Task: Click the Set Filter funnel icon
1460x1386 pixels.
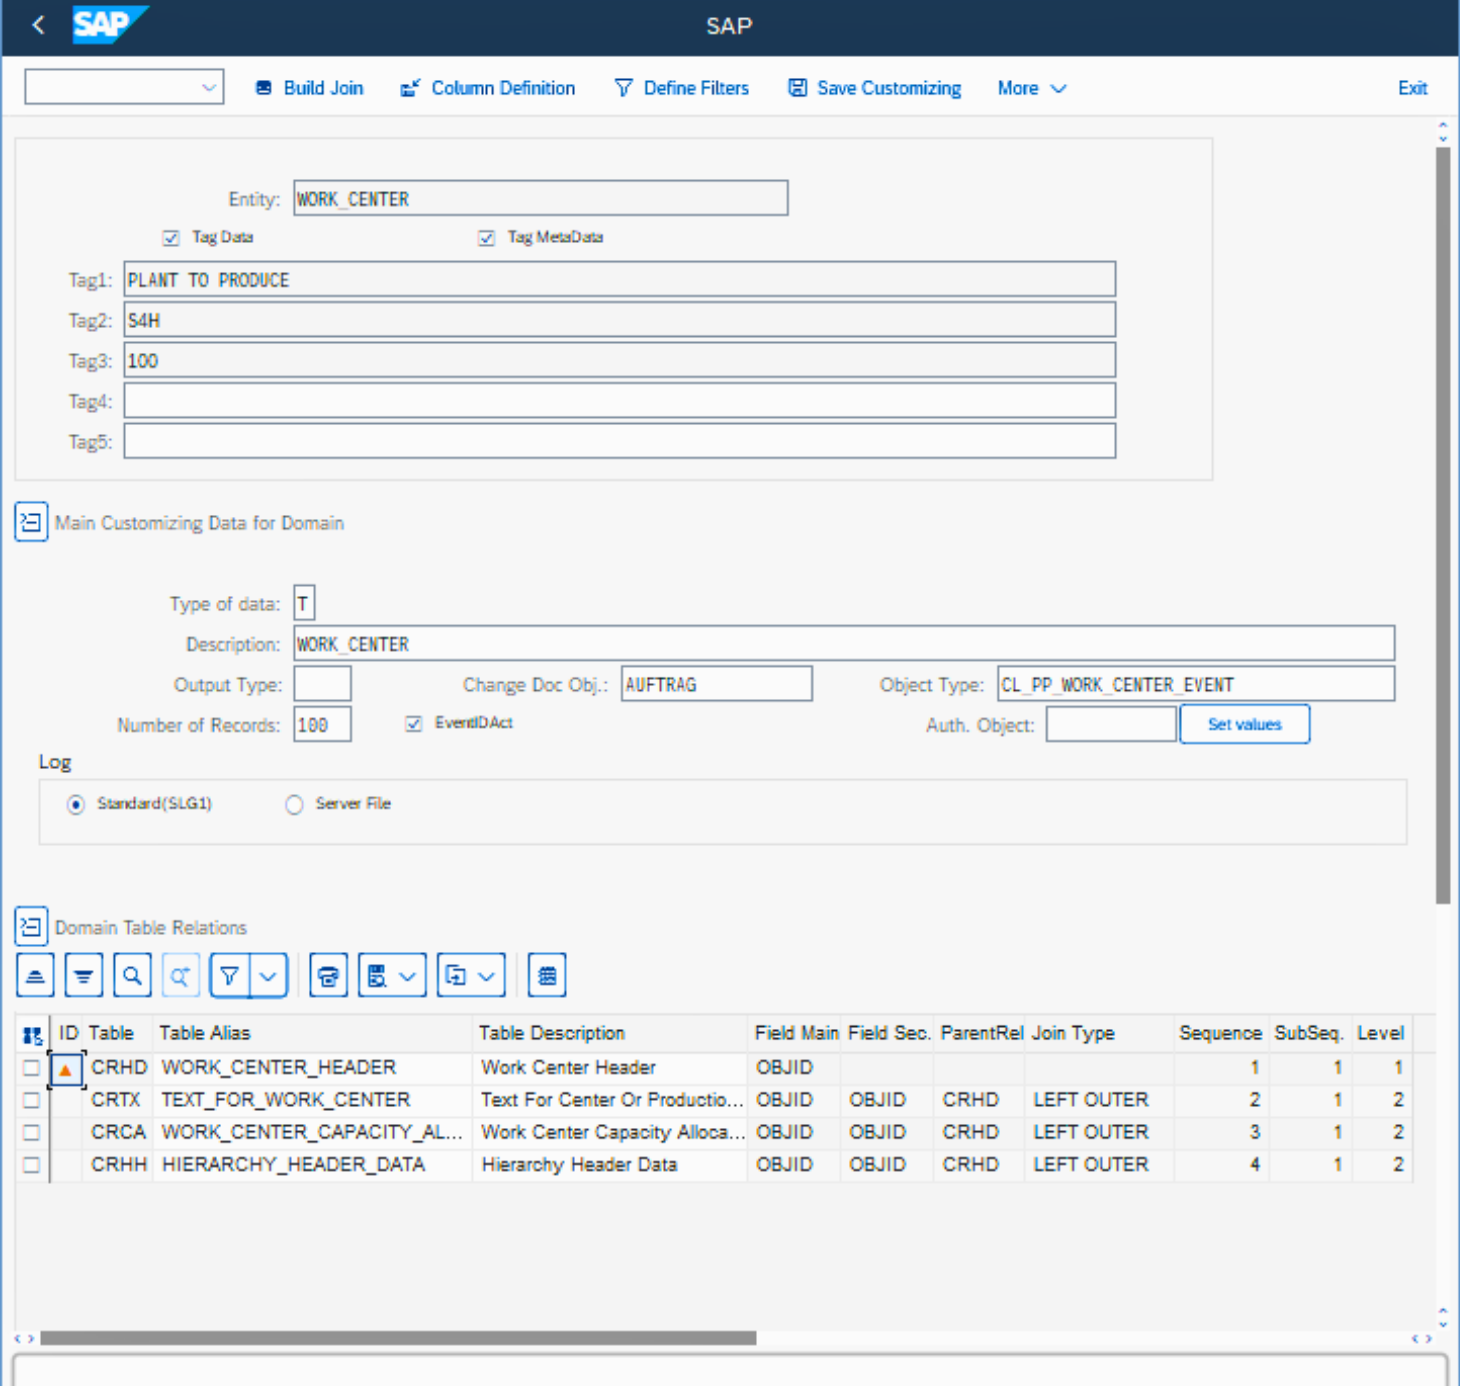Action: tap(229, 976)
